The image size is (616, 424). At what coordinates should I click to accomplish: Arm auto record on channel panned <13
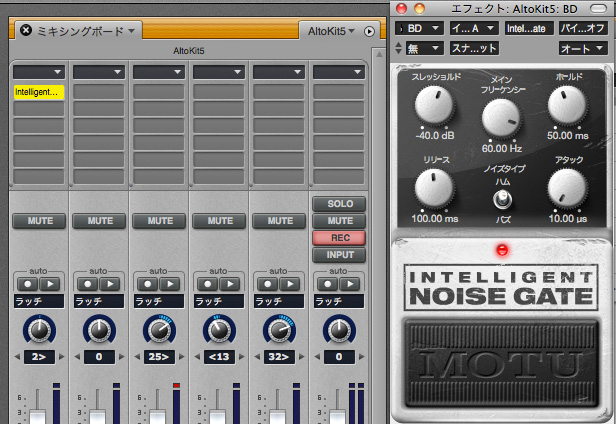[x=208, y=284]
